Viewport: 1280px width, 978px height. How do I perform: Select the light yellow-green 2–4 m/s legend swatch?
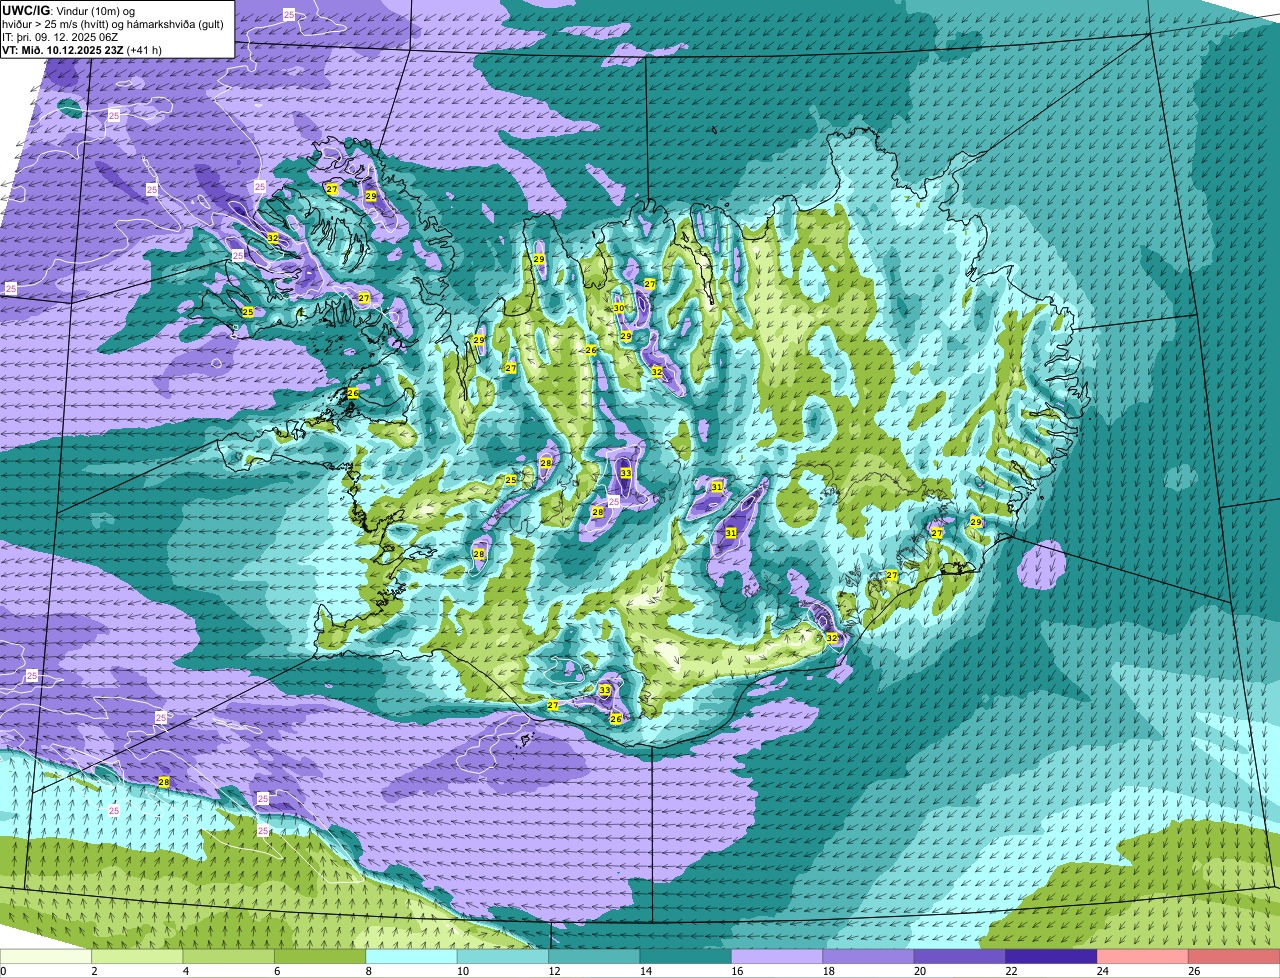click(137, 957)
